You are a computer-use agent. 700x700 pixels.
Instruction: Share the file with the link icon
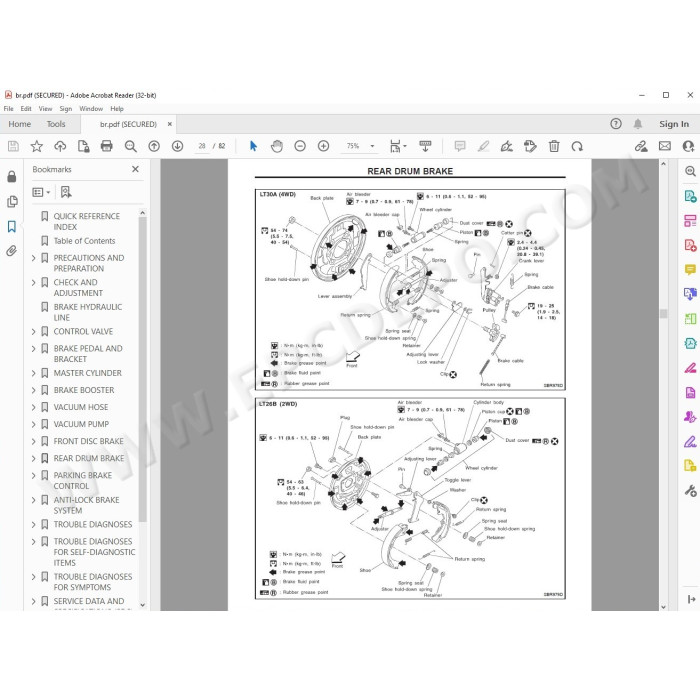pyautogui.click(x=641, y=146)
